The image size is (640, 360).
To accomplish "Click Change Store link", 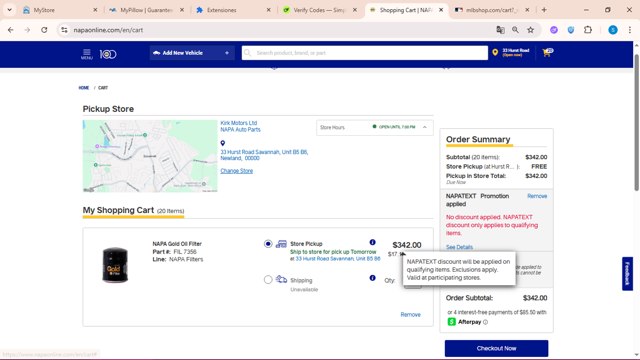I will (237, 171).
